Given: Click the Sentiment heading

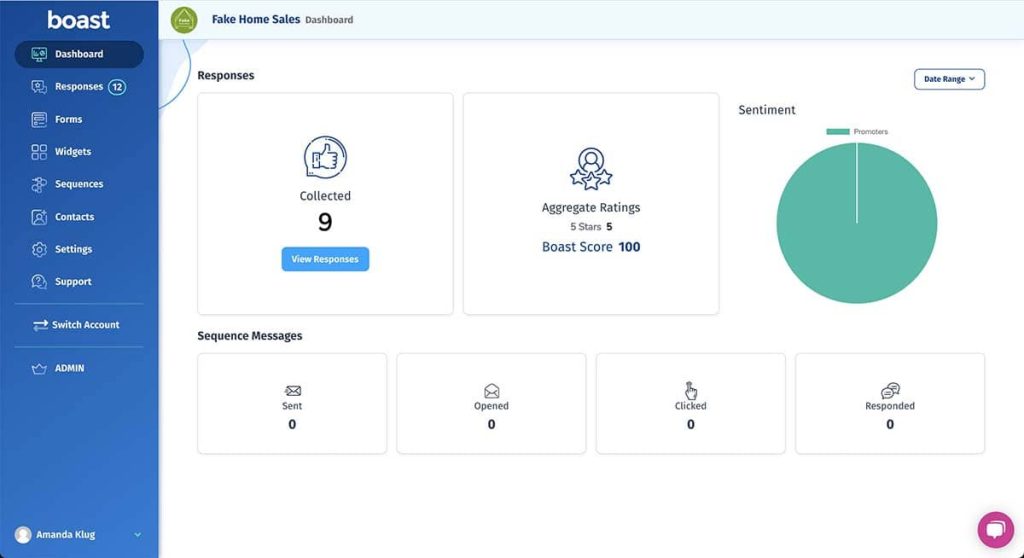Looking at the screenshot, I should point(767,110).
